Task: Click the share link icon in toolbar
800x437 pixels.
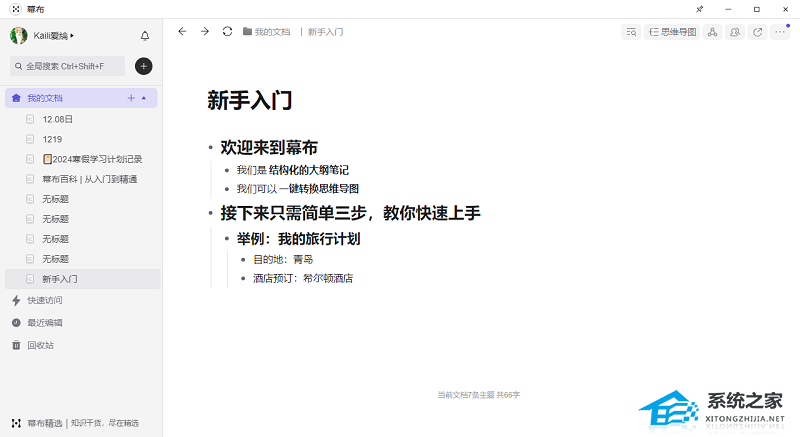Action: click(x=712, y=32)
